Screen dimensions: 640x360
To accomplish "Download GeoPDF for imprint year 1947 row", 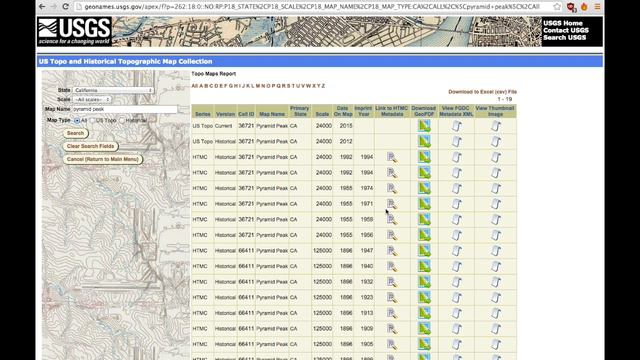I will 424,251.
